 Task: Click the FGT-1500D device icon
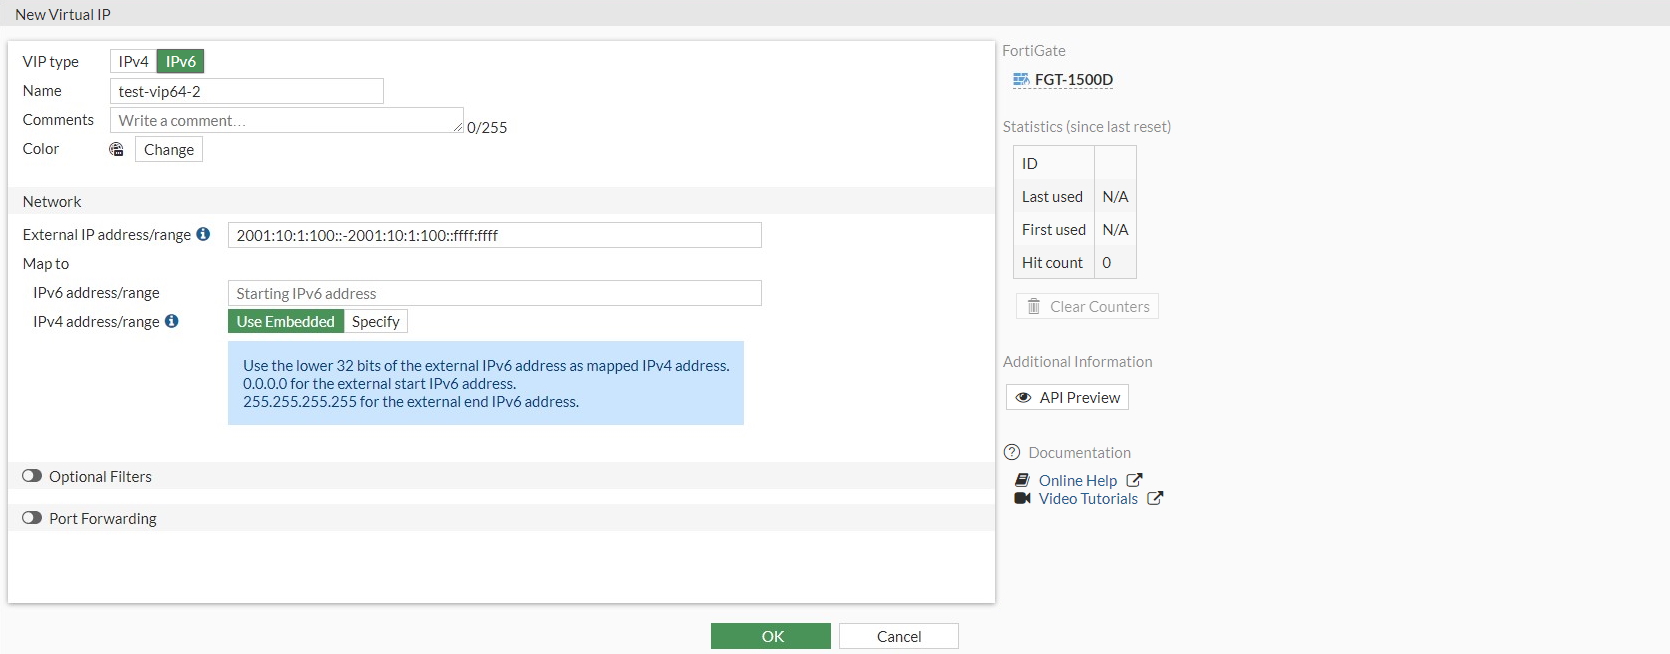point(1020,80)
